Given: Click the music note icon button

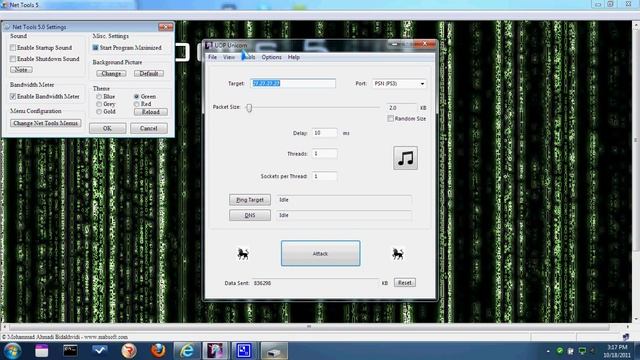Looking at the screenshot, I should tap(405, 158).
